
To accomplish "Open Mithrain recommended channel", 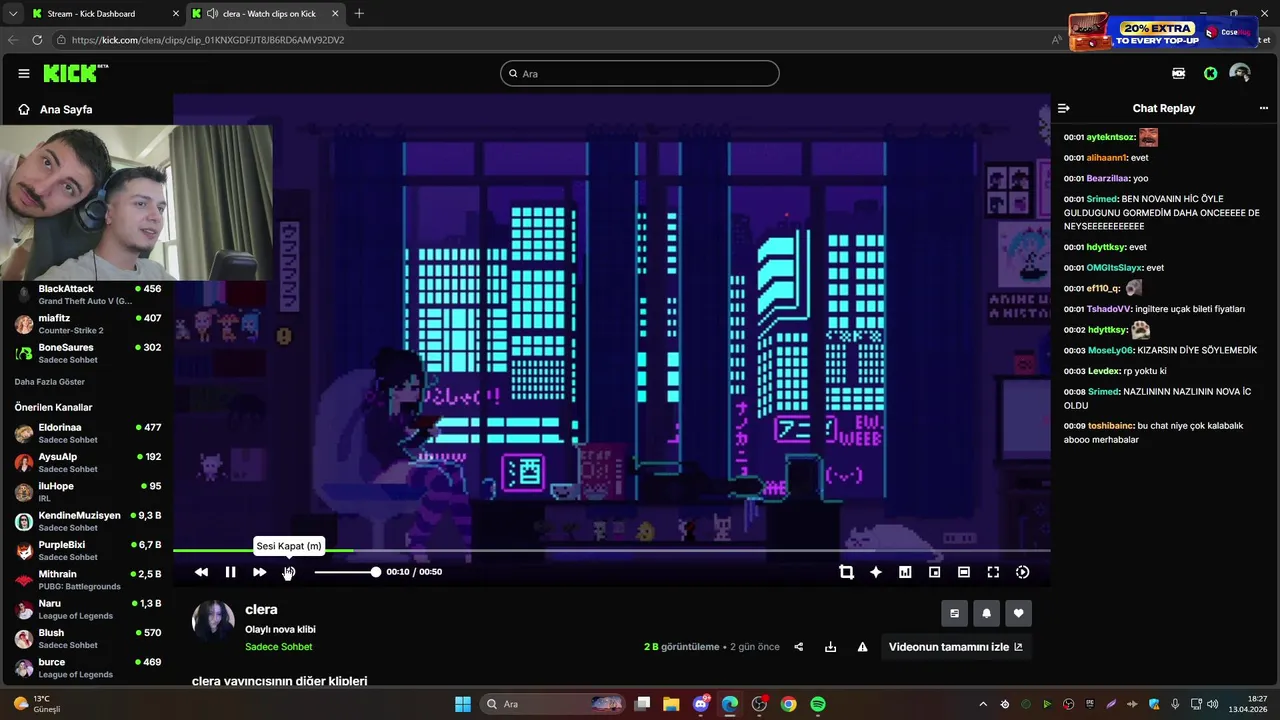I will pyautogui.click(x=88, y=579).
